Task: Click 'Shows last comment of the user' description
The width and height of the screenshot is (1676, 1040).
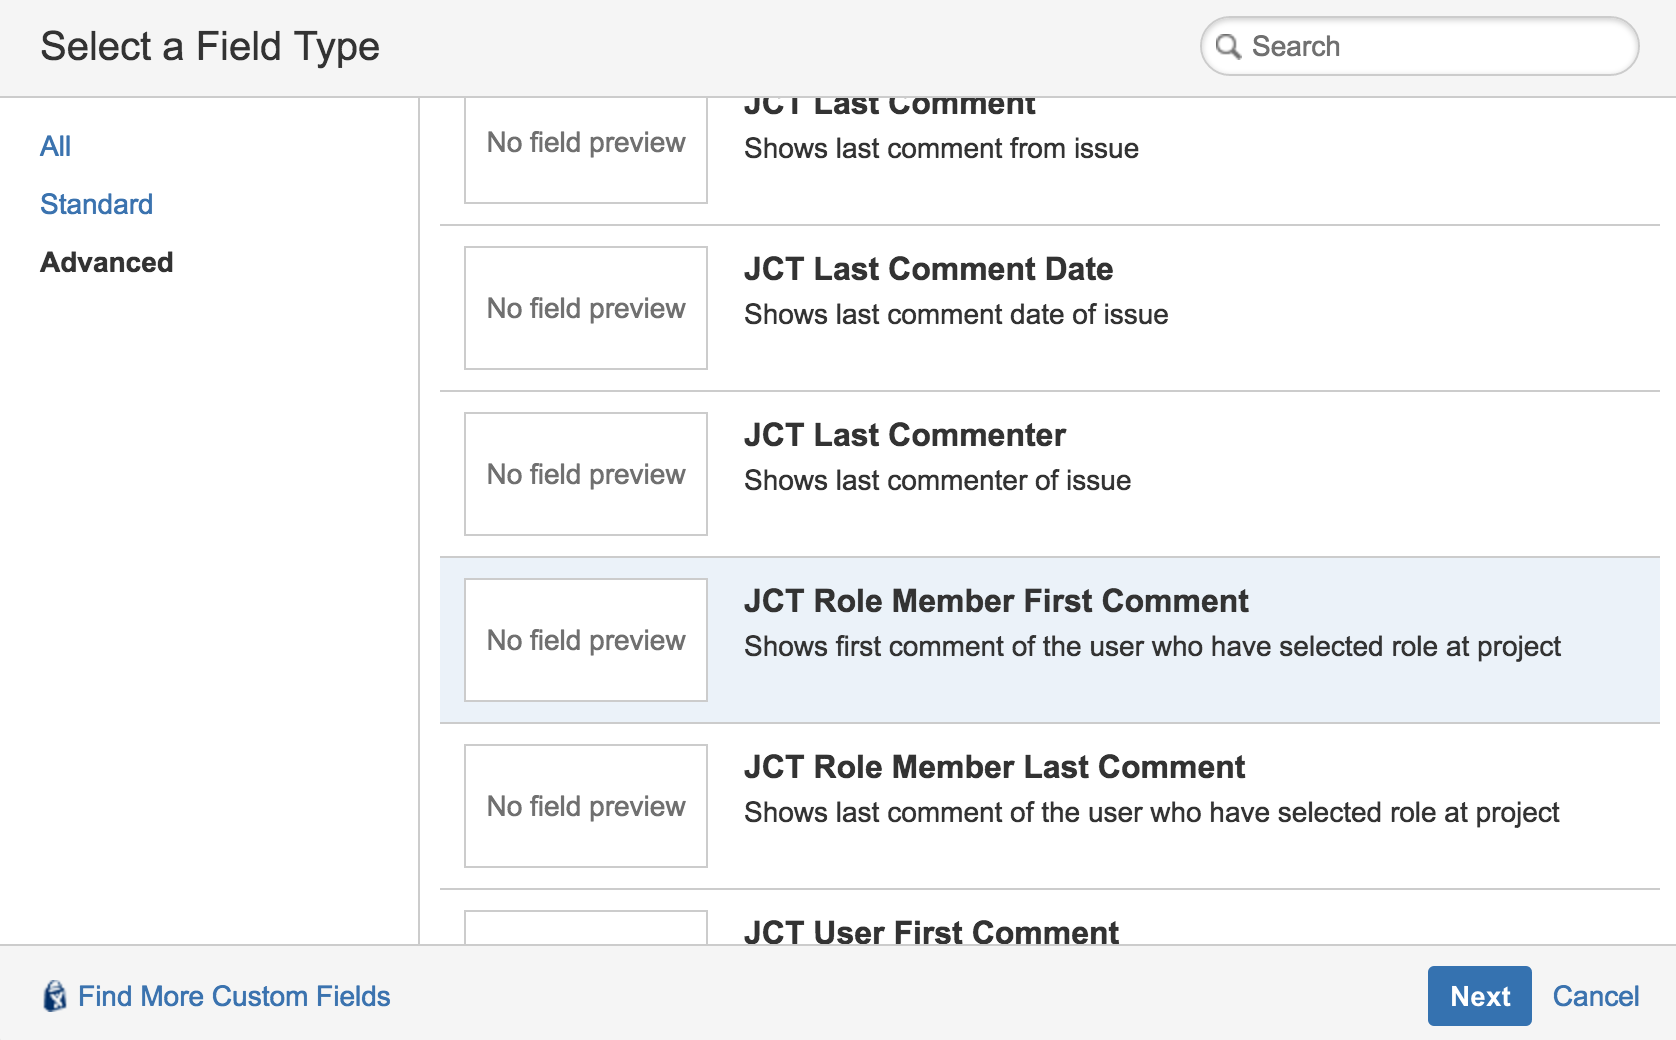Action: point(1151,813)
